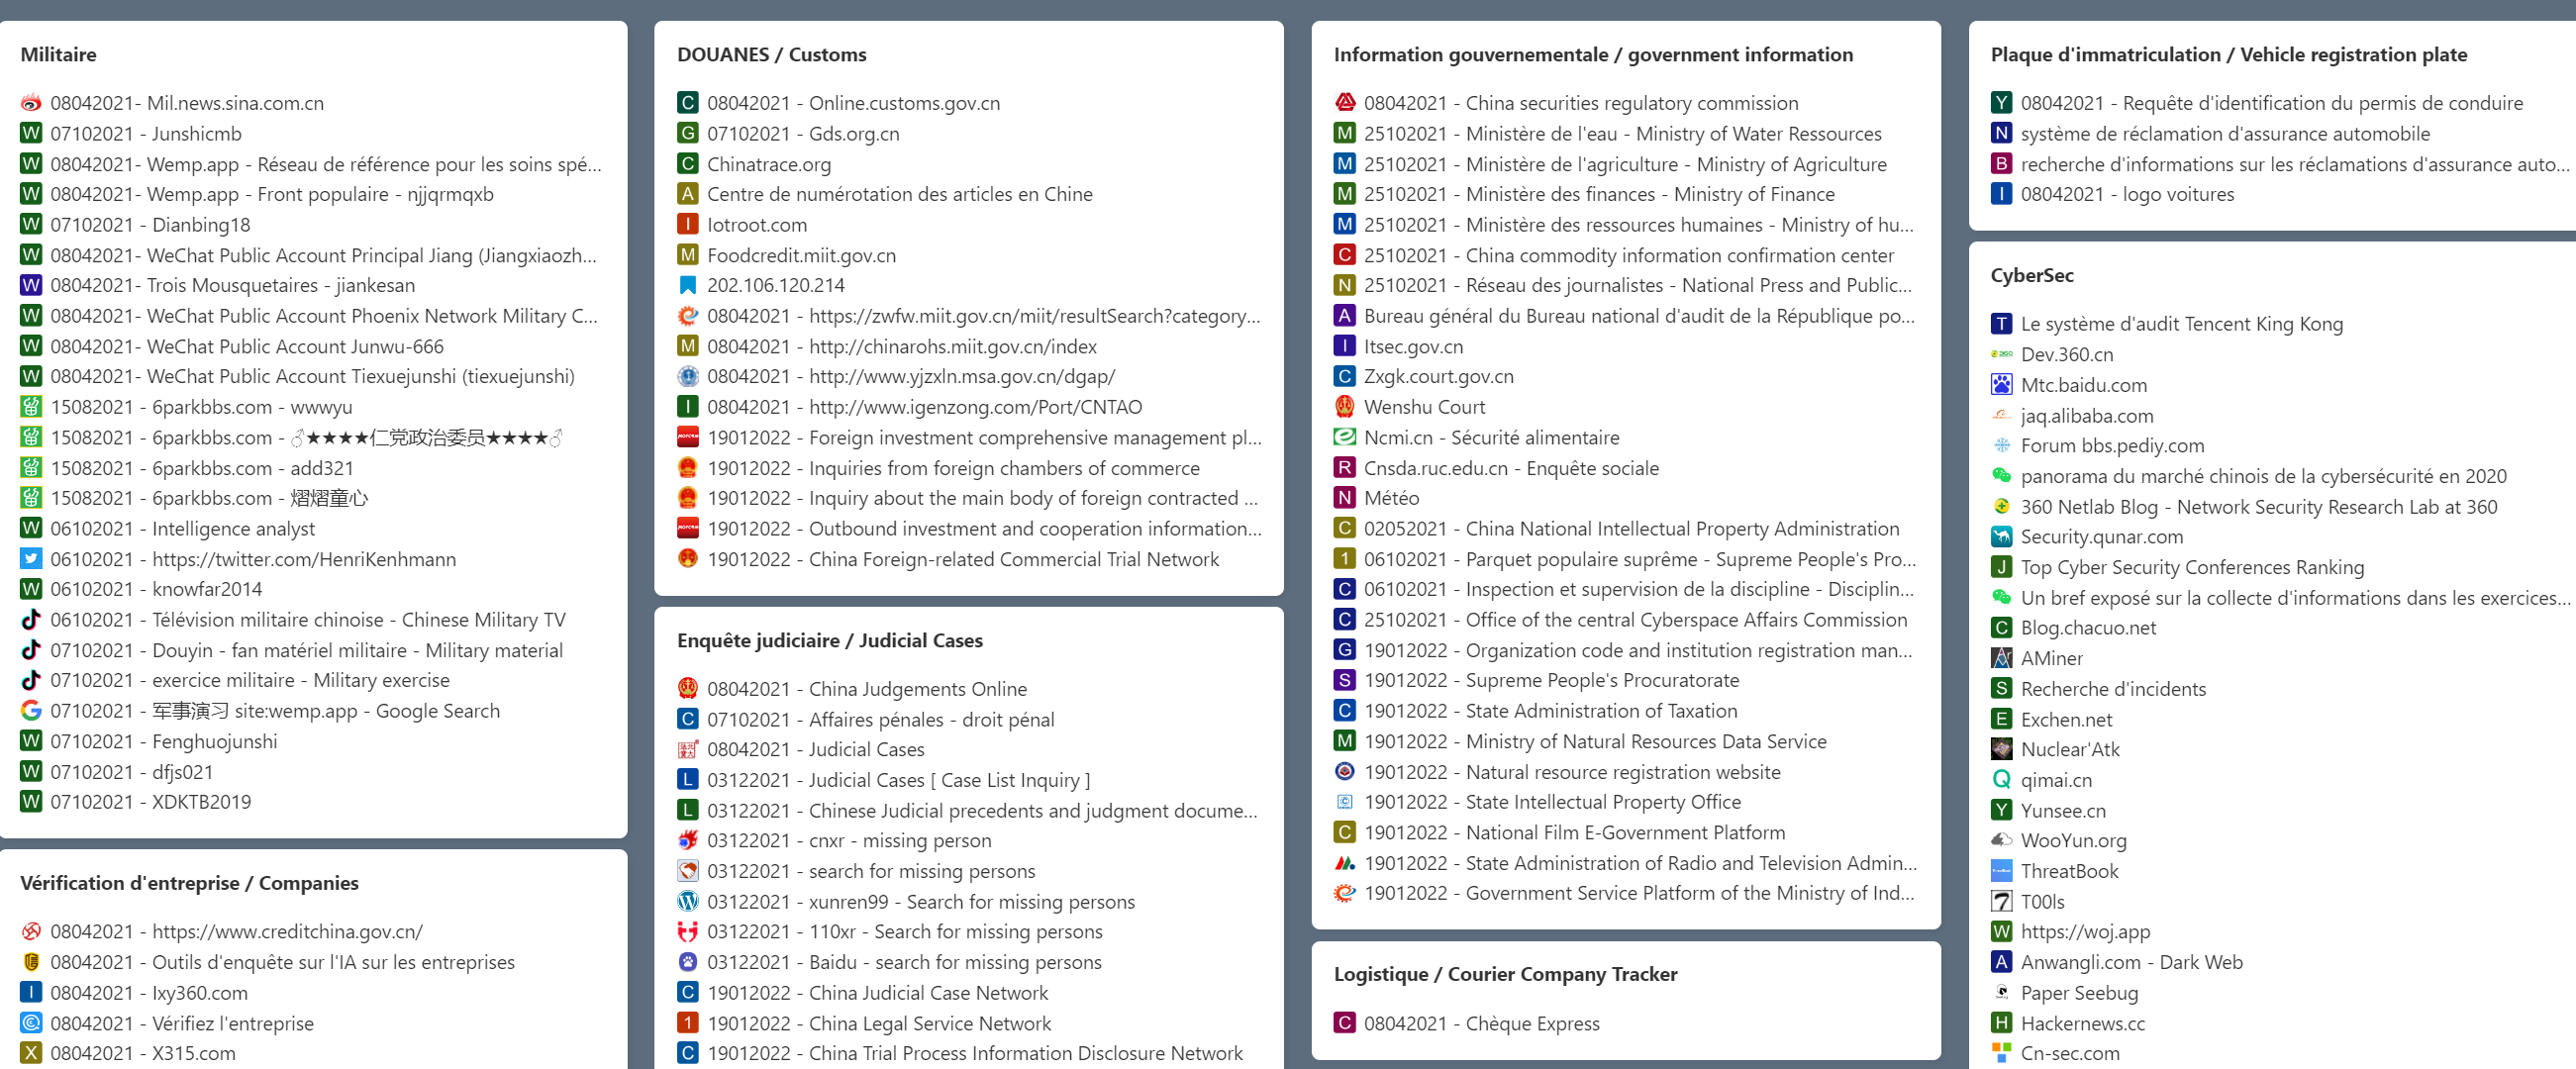Click the Baidu paw icon beside Mtc.baidu.com
The height and width of the screenshot is (1069, 2576).
click(x=2001, y=385)
